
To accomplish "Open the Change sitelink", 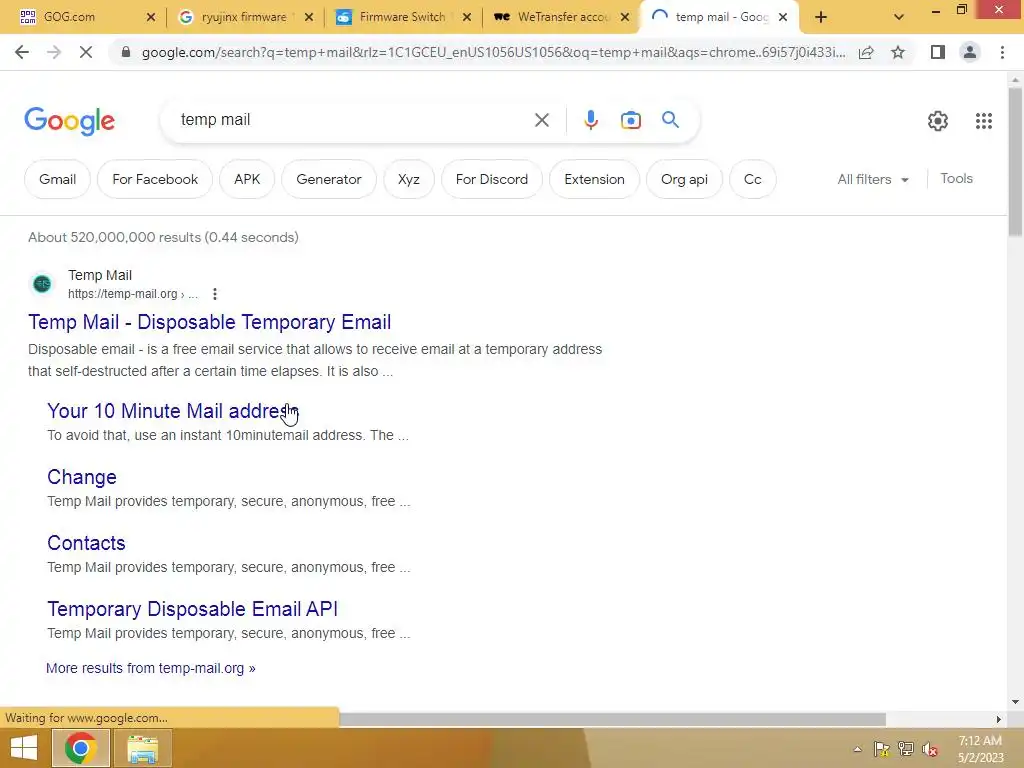I will (x=82, y=477).
